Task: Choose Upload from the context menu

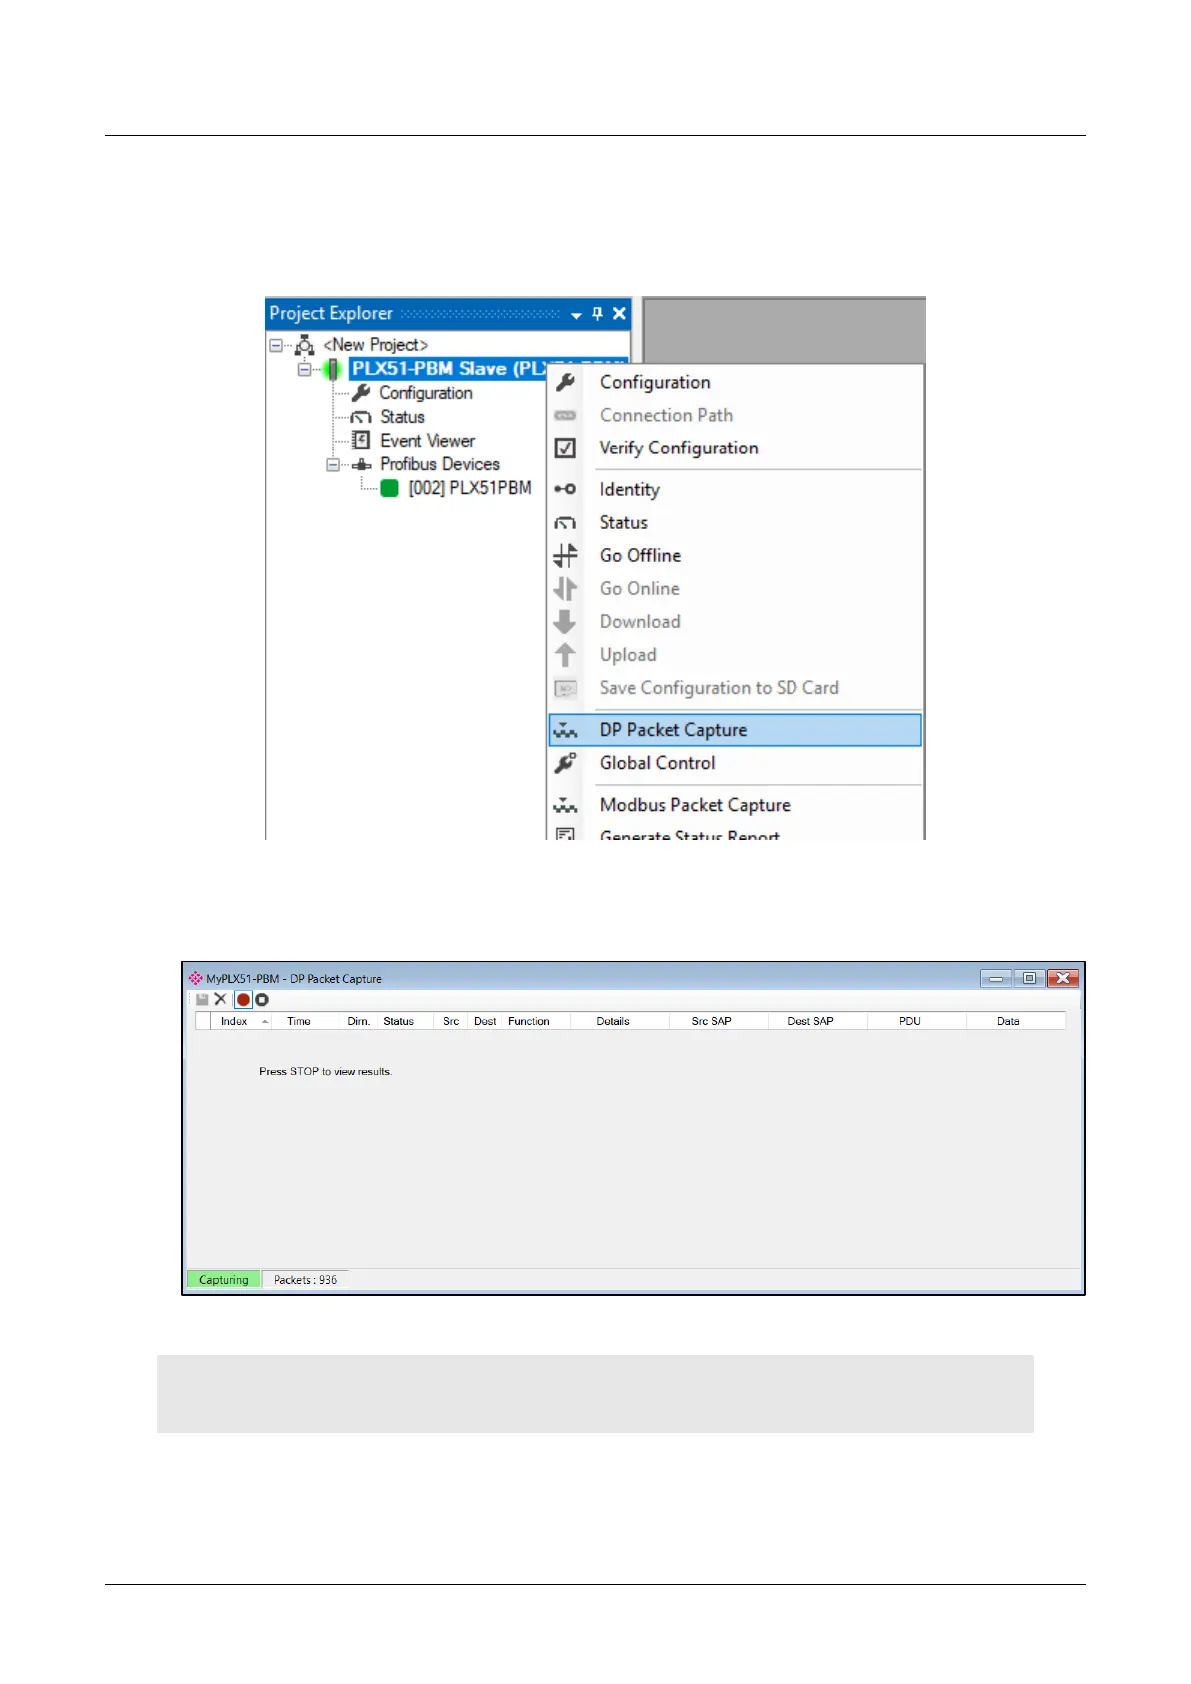Action: pyautogui.click(x=628, y=655)
